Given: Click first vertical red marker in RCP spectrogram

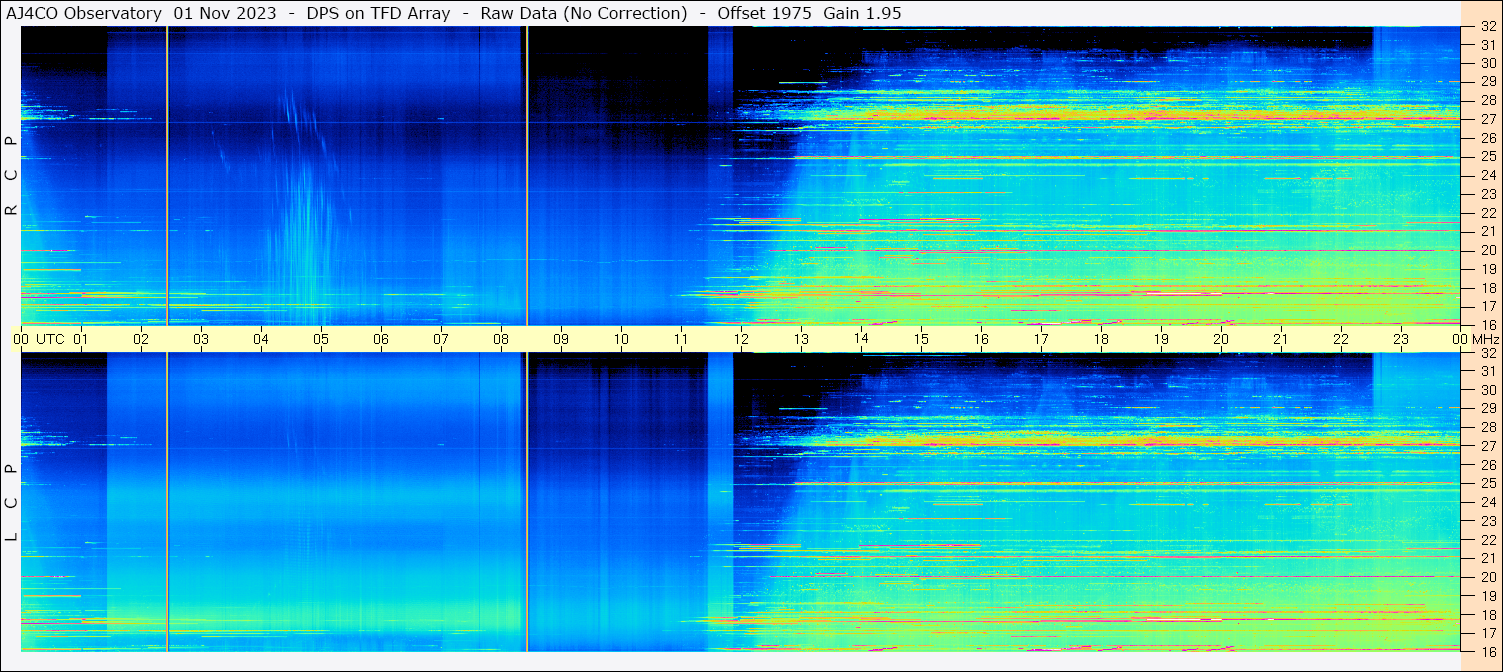Looking at the screenshot, I should click(167, 175).
